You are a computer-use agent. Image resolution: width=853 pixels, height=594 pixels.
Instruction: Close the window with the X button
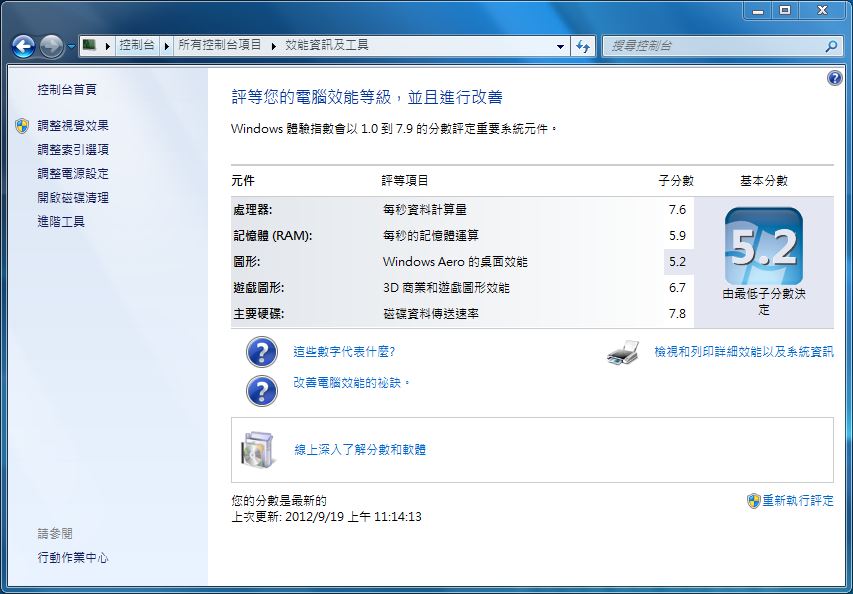click(822, 11)
